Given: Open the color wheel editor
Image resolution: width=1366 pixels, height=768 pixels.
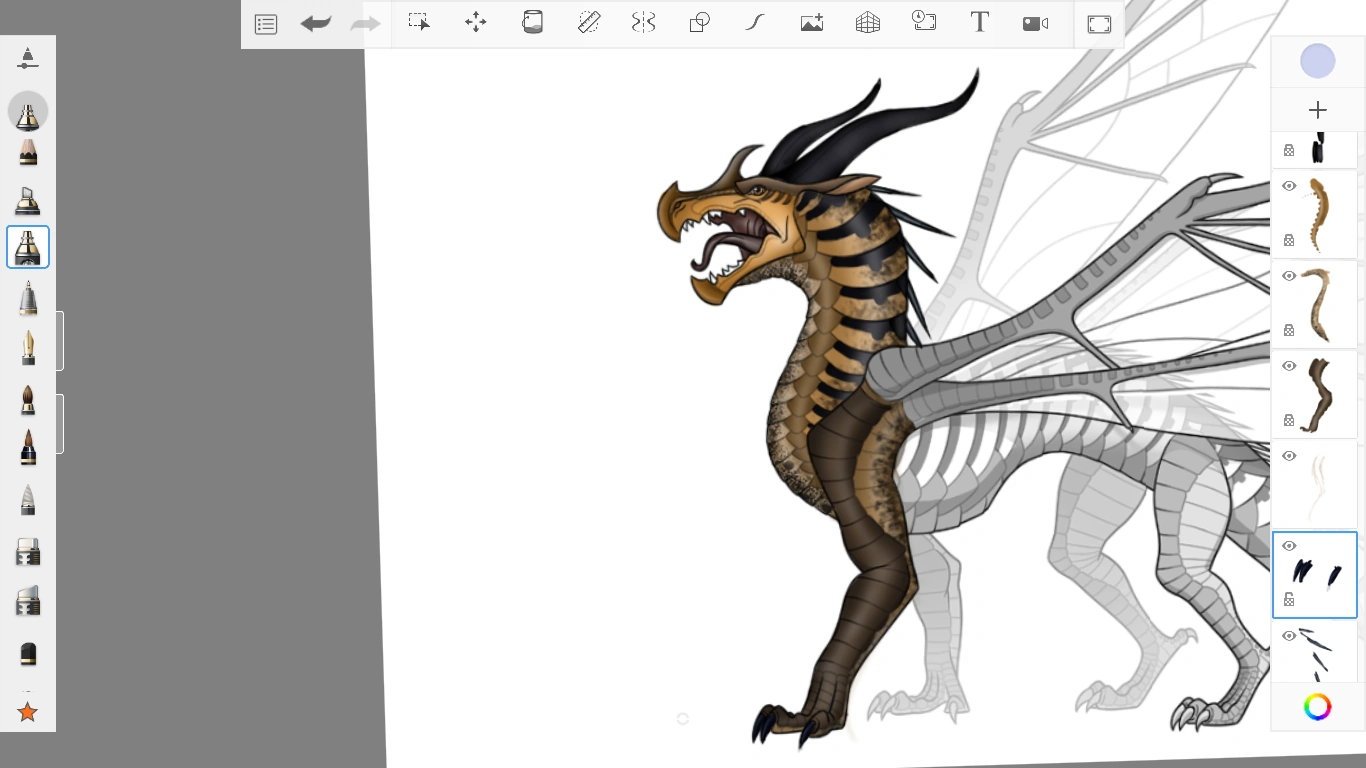Looking at the screenshot, I should click(x=1317, y=707).
